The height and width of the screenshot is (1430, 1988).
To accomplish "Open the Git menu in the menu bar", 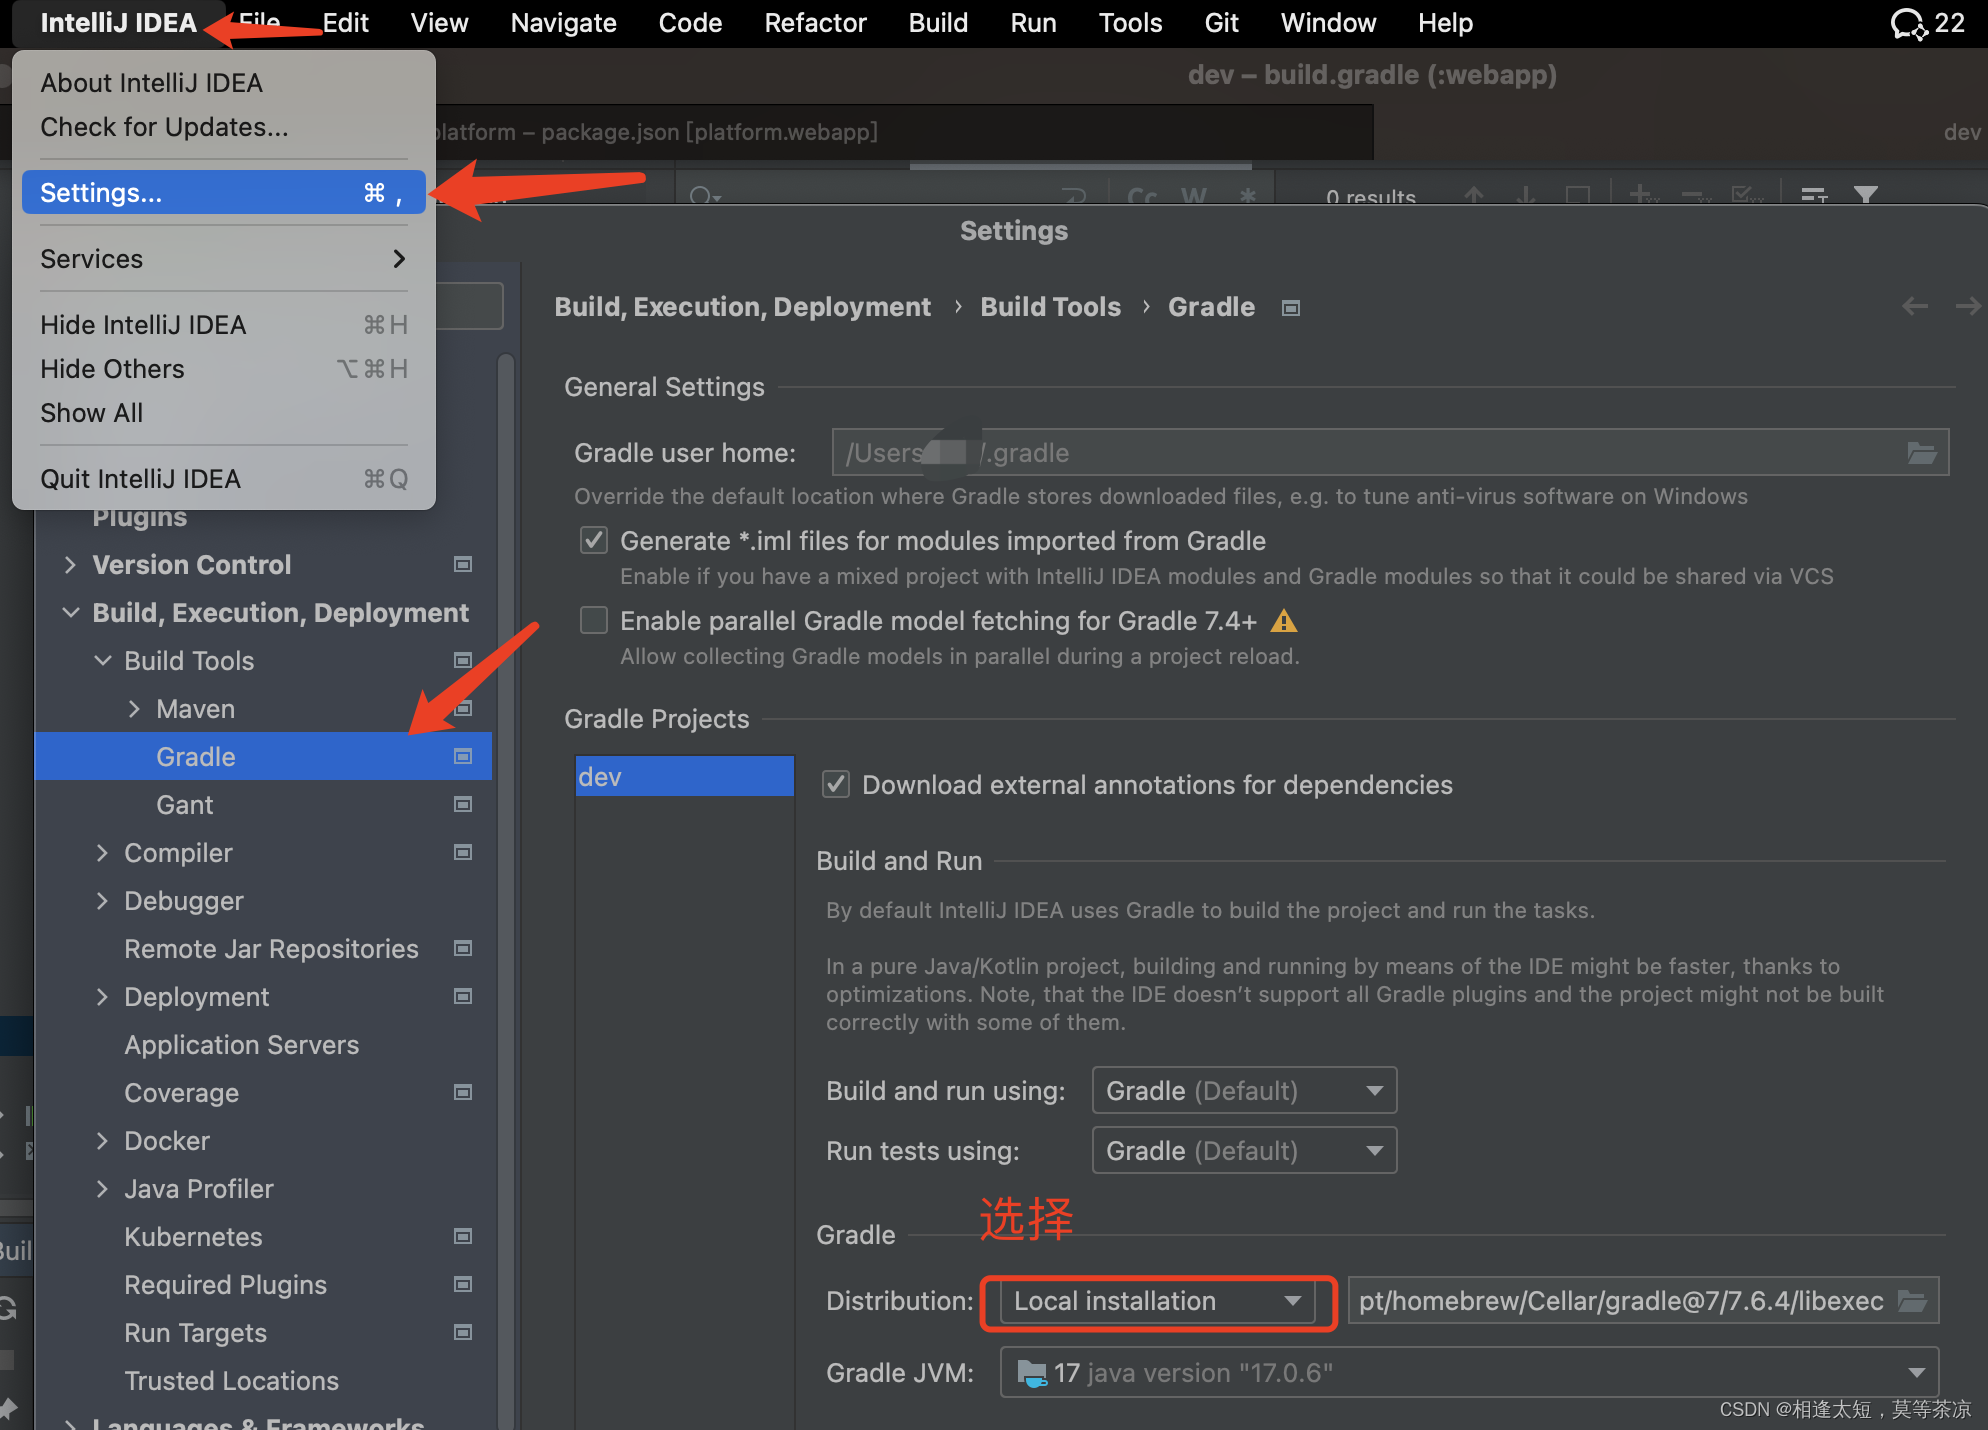I will (1221, 23).
